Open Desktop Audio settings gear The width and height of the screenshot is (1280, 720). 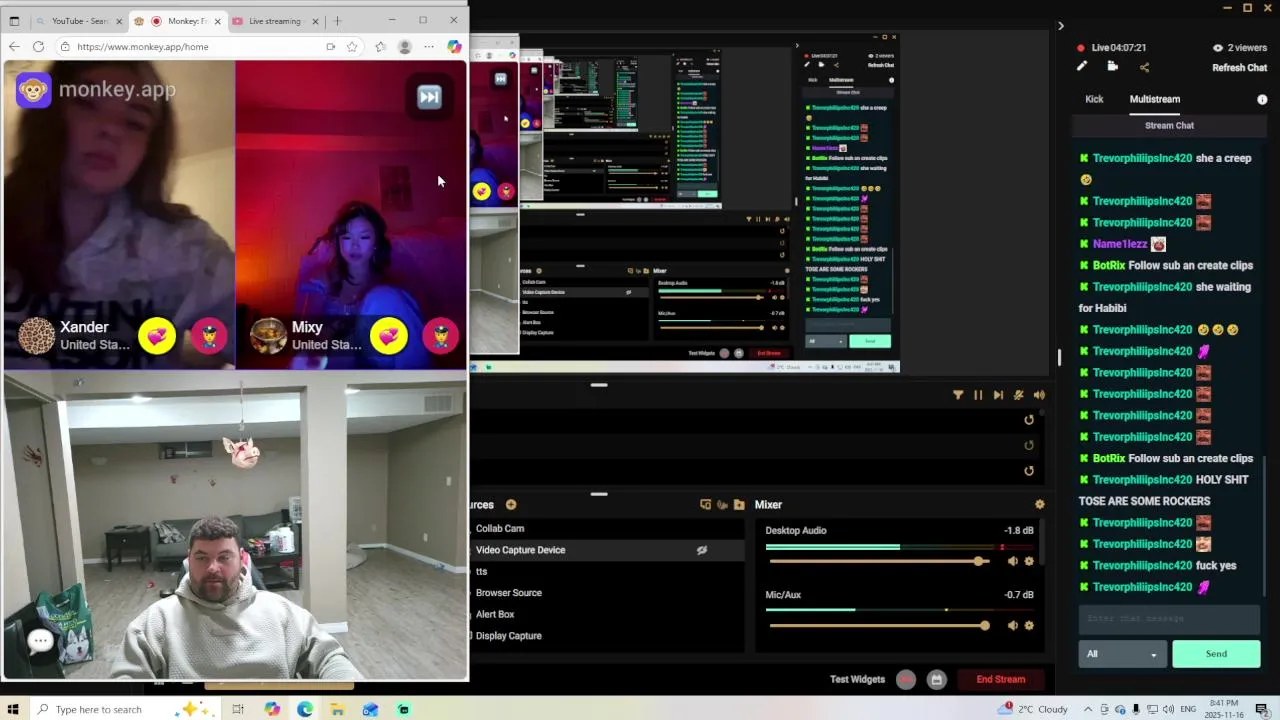(1029, 562)
